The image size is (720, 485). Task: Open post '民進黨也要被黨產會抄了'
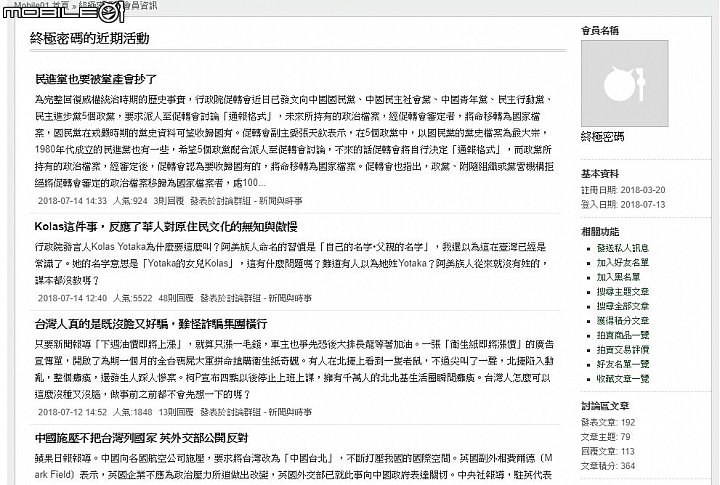click(x=96, y=79)
